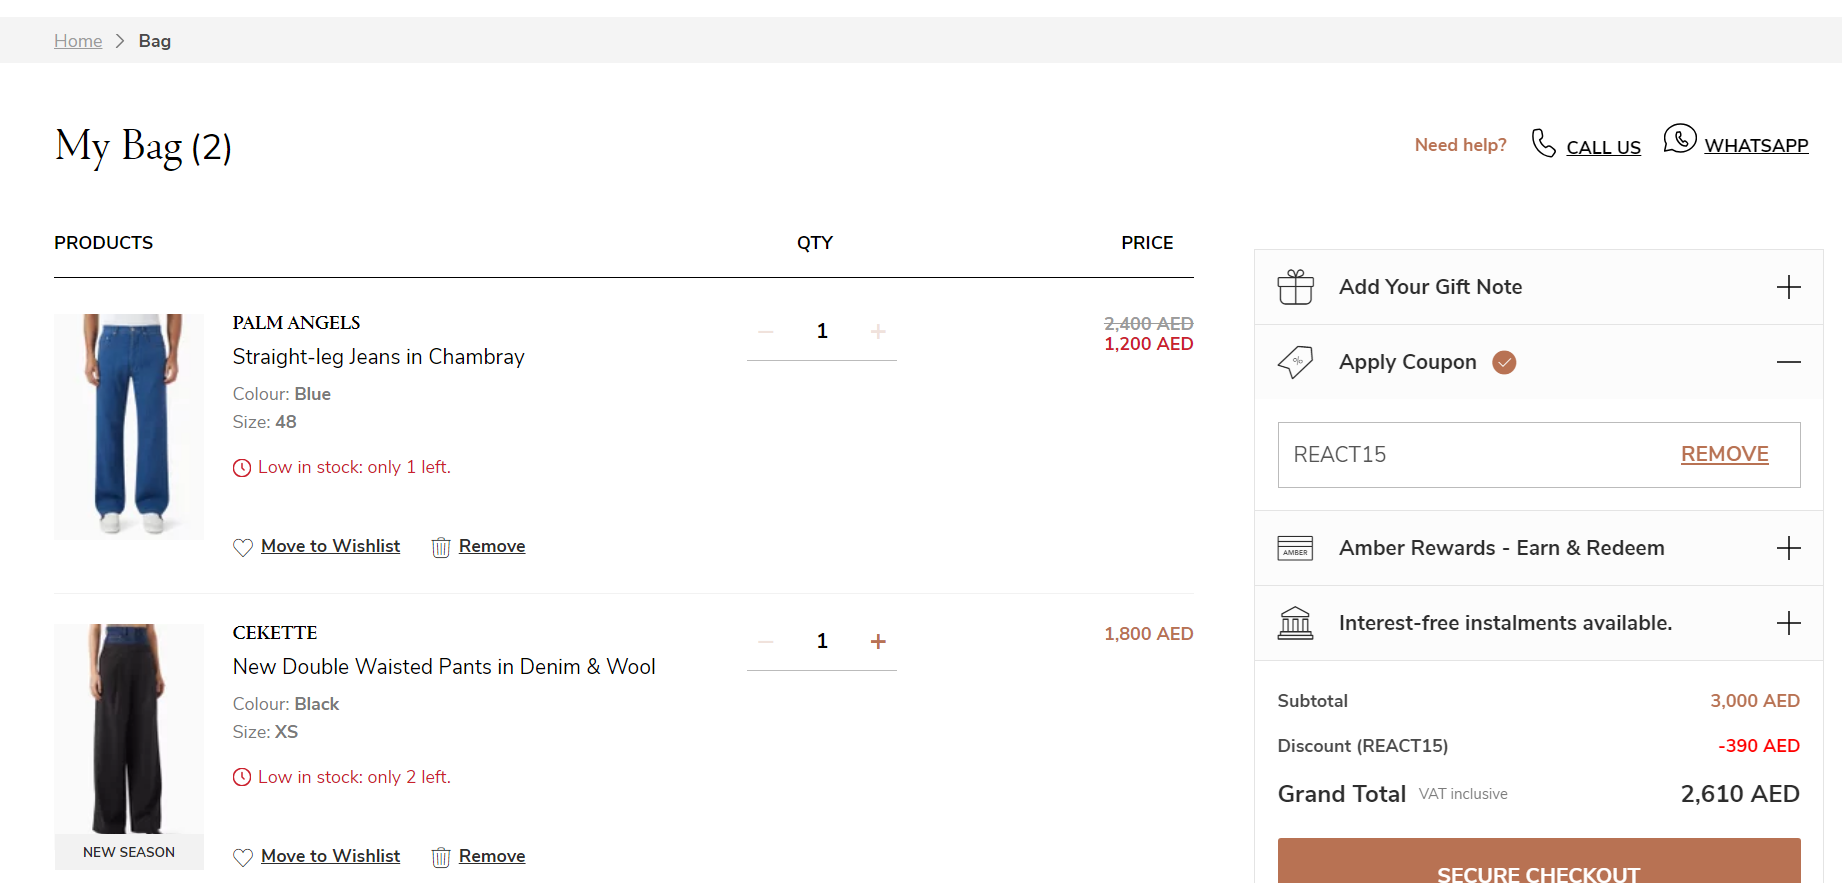Click the low stock clock icon for jeans
1842x883 pixels.
tap(242, 468)
